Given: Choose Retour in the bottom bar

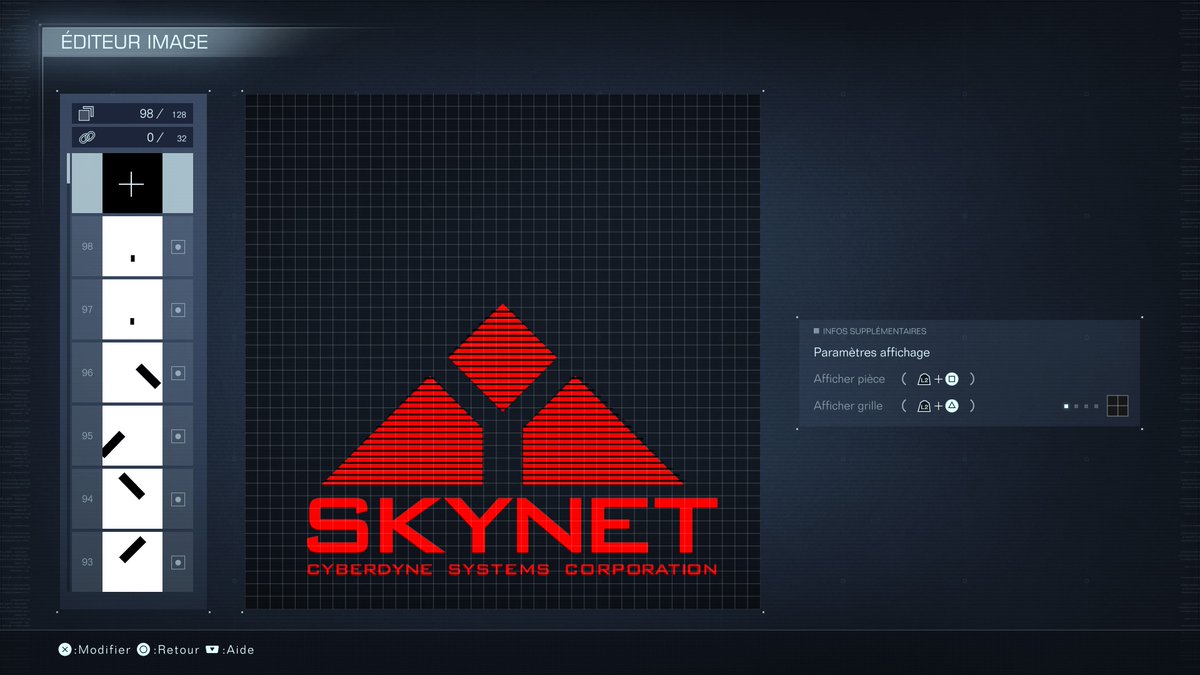Looking at the screenshot, I should tap(176, 650).
